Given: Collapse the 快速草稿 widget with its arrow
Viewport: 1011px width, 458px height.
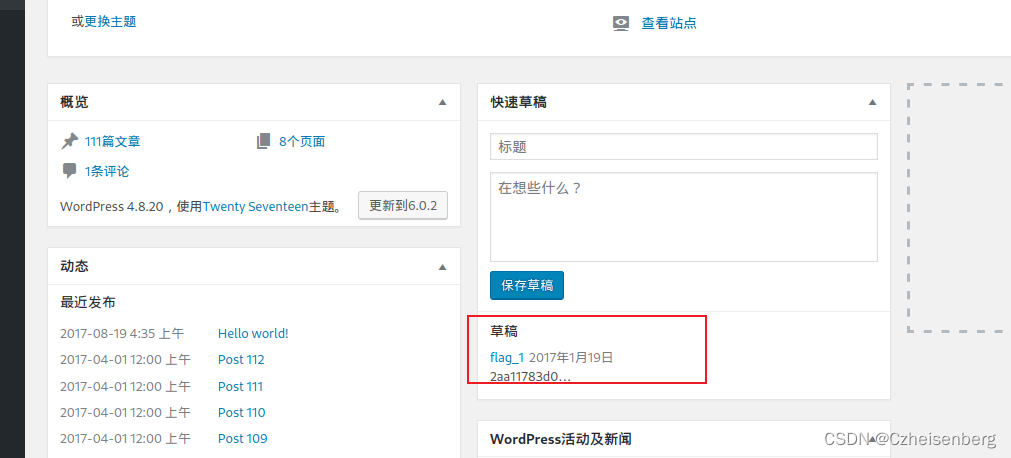Looking at the screenshot, I should (x=872, y=102).
